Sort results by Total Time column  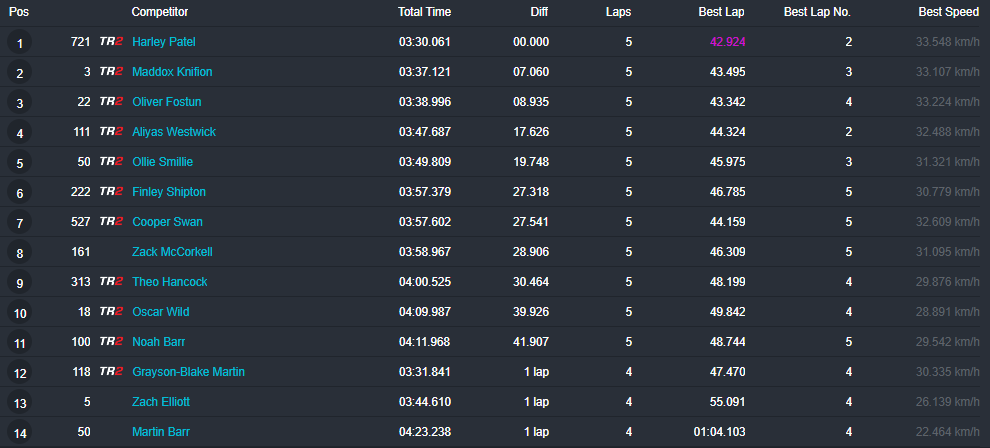(x=424, y=12)
